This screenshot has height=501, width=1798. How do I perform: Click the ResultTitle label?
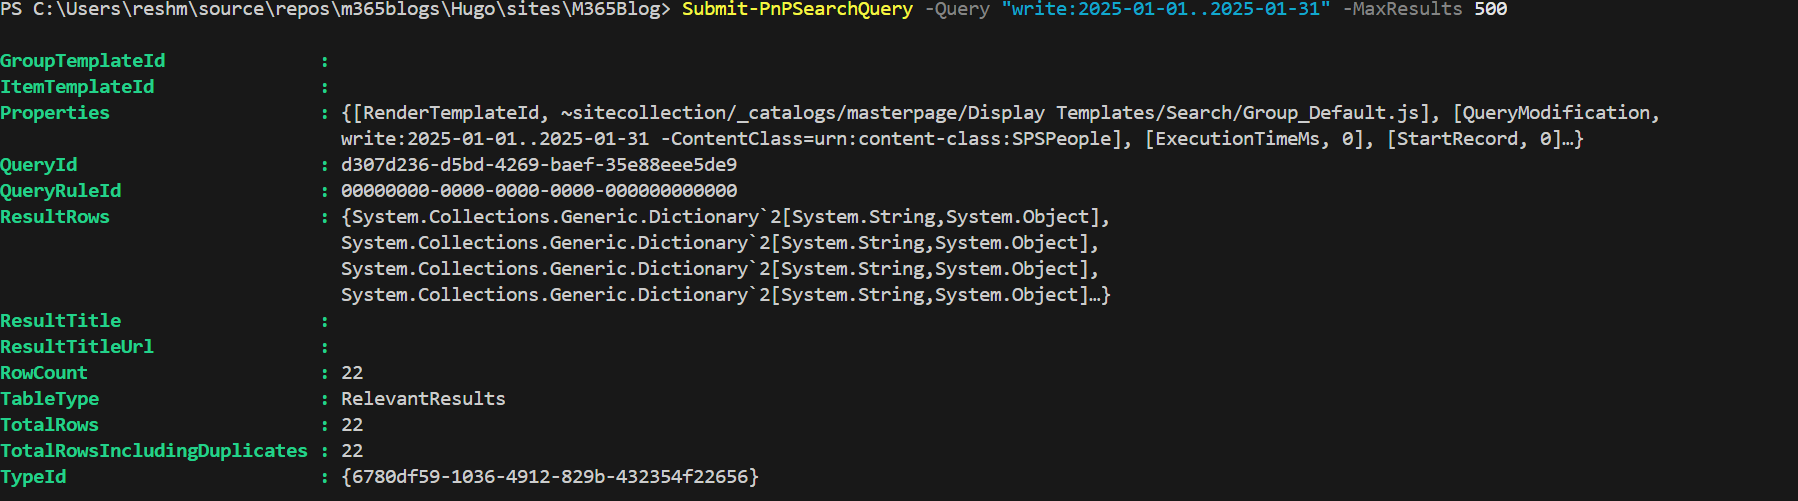click(x=61, y=321)
